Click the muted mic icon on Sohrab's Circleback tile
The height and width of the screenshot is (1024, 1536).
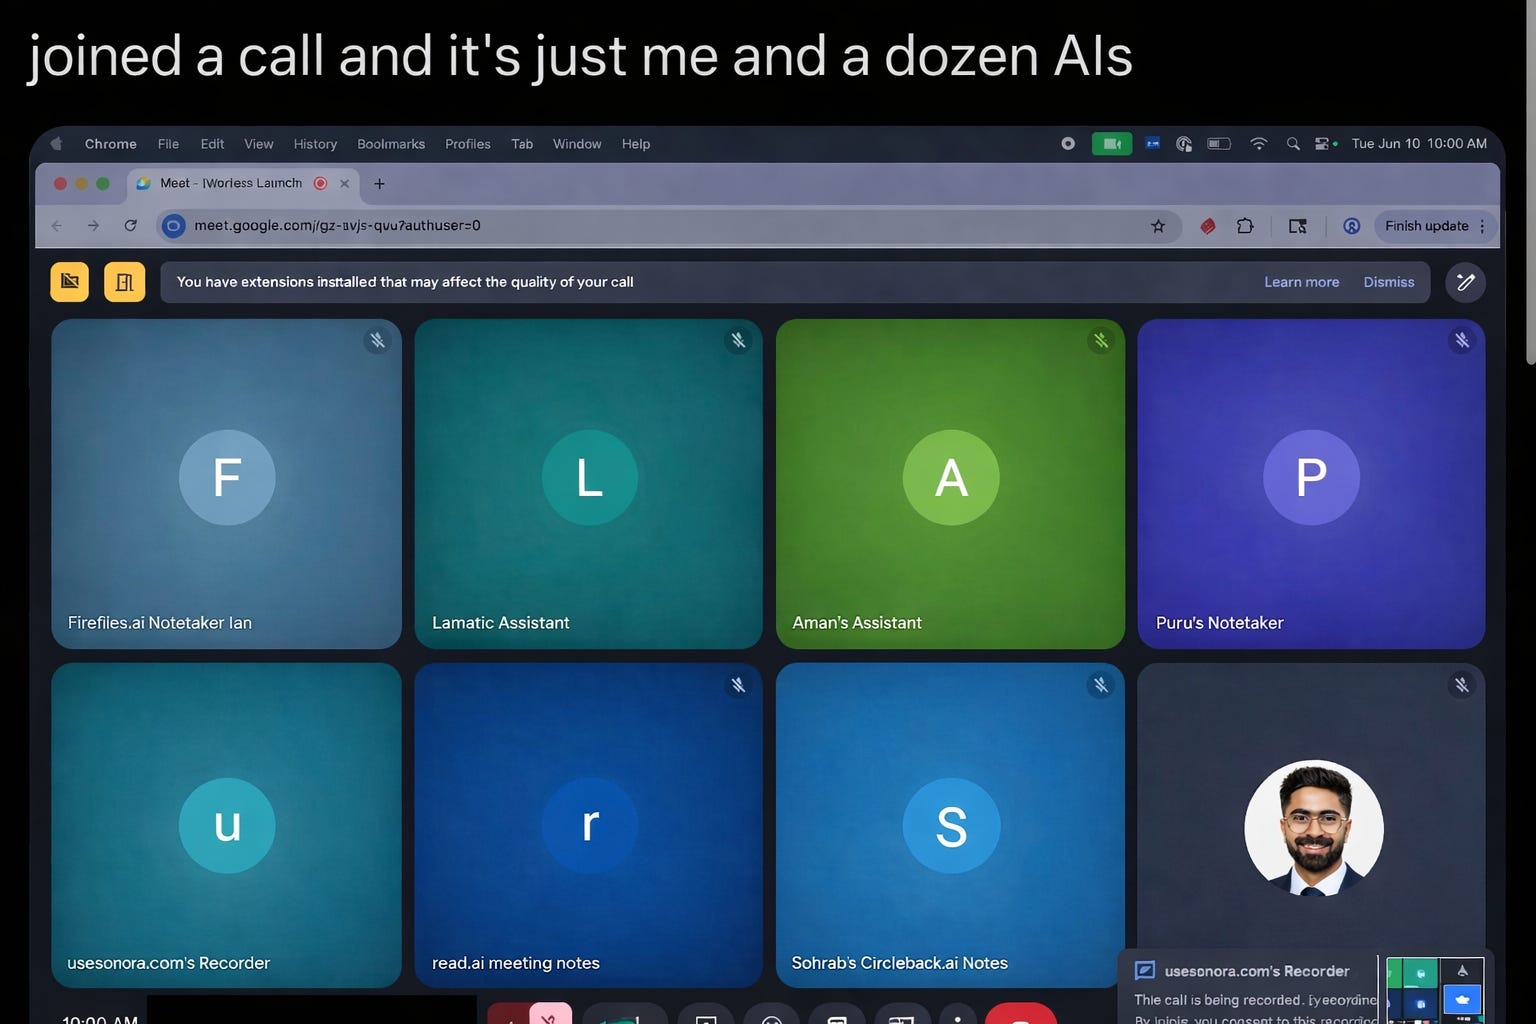coord(1100,685)
